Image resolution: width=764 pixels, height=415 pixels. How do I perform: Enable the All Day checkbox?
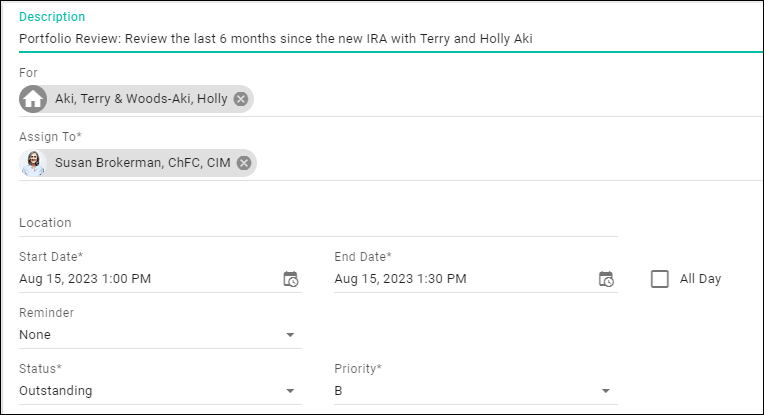coord(660,279)
